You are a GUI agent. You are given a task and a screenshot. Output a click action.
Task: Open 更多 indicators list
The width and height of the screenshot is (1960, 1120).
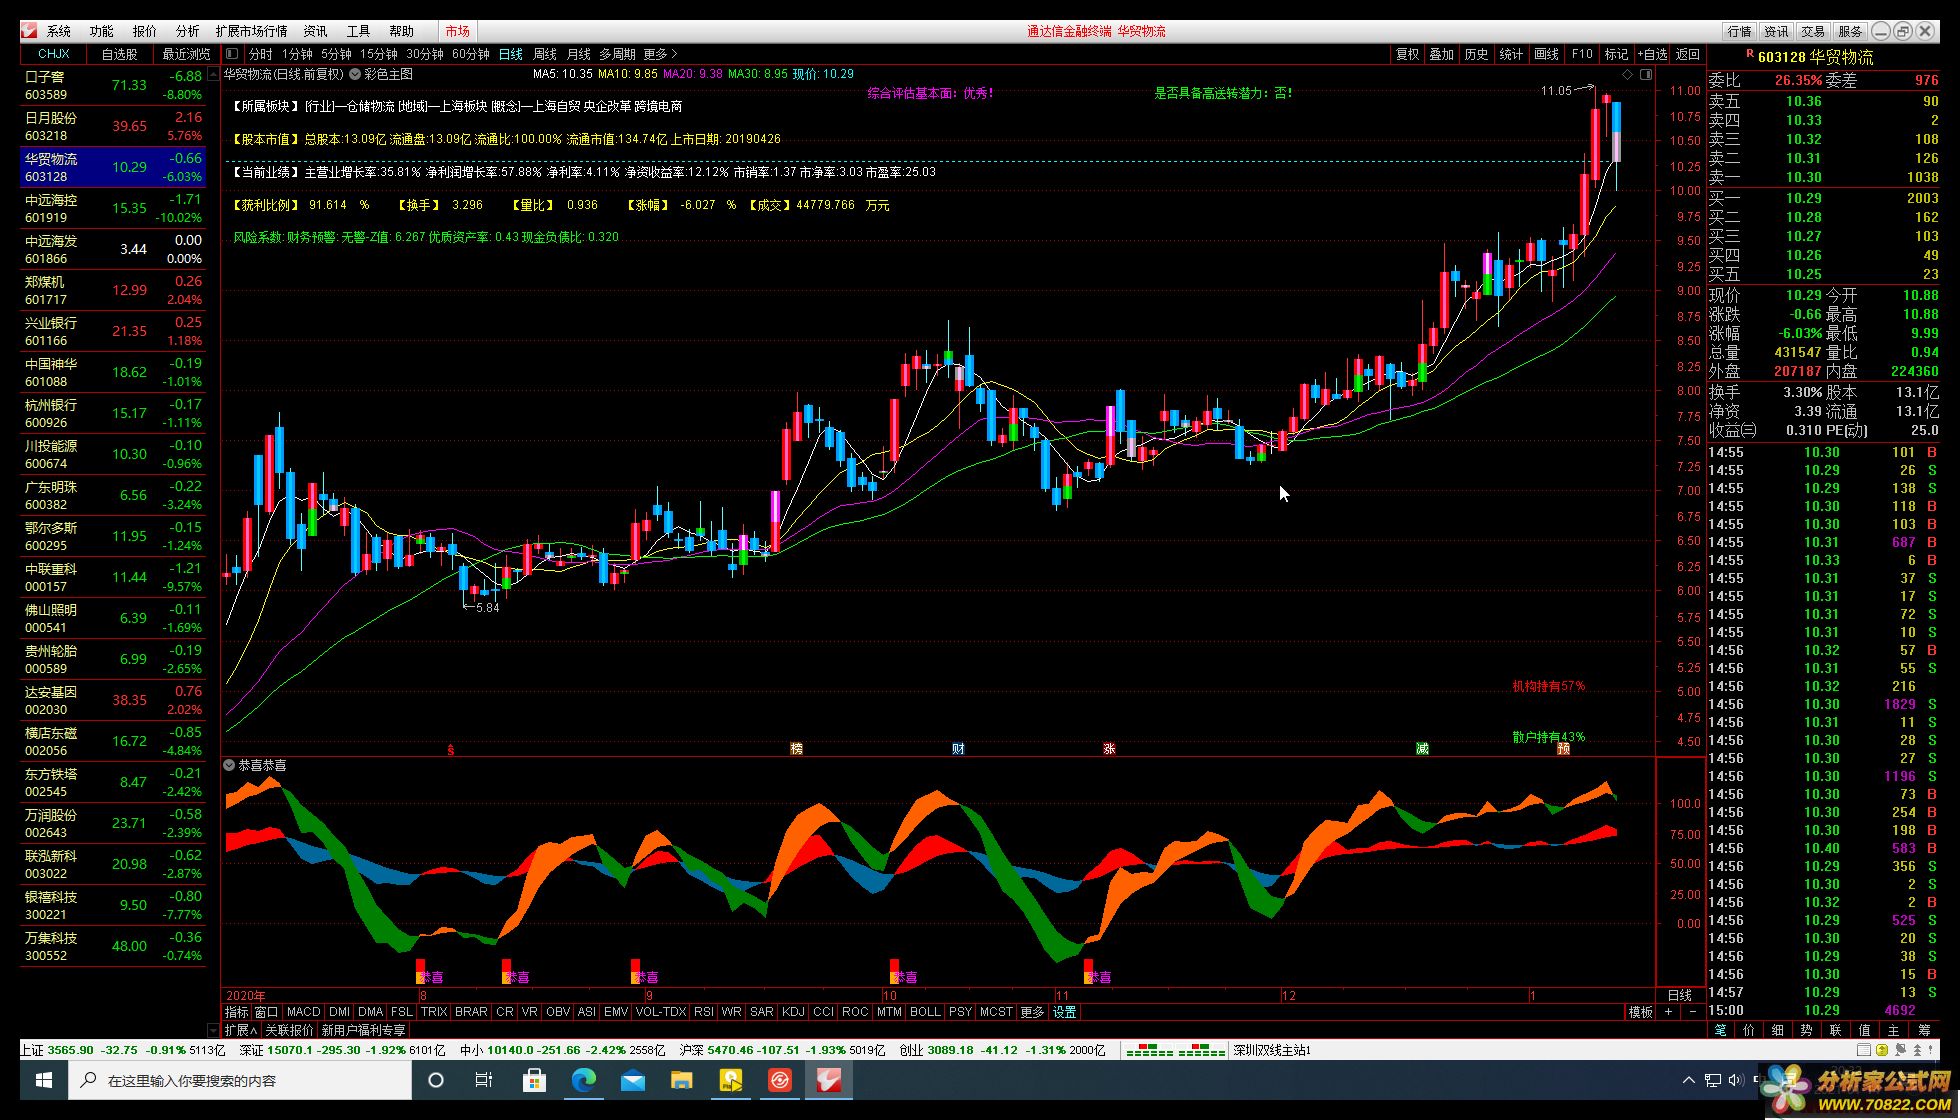1032,1012
